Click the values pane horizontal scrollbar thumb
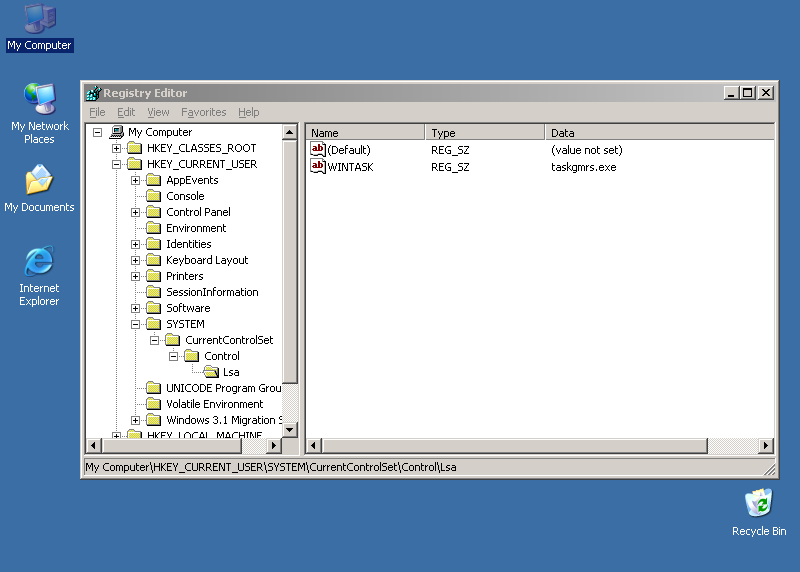The width and height of the screenshot is (800, 572). click(x=515, y=445)
